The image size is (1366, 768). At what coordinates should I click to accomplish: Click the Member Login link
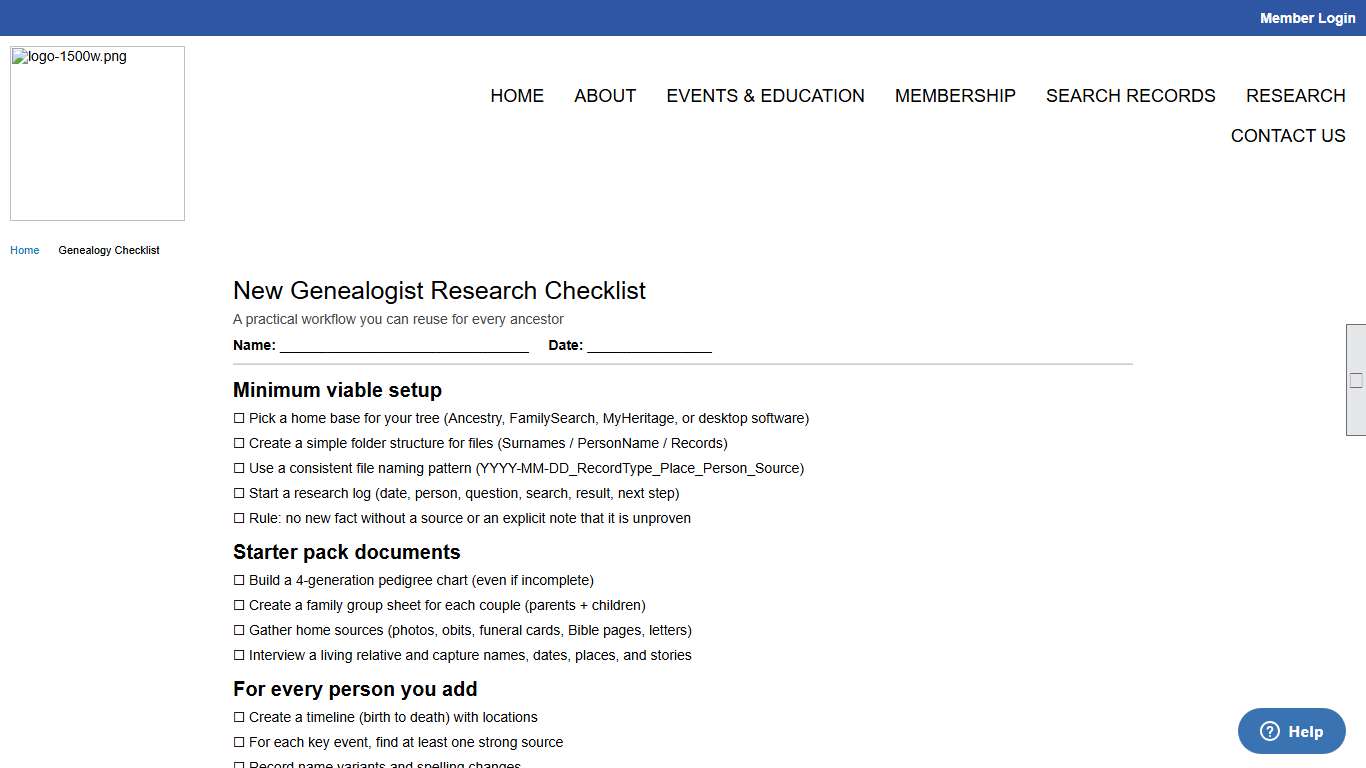(x=1307, y=17)
